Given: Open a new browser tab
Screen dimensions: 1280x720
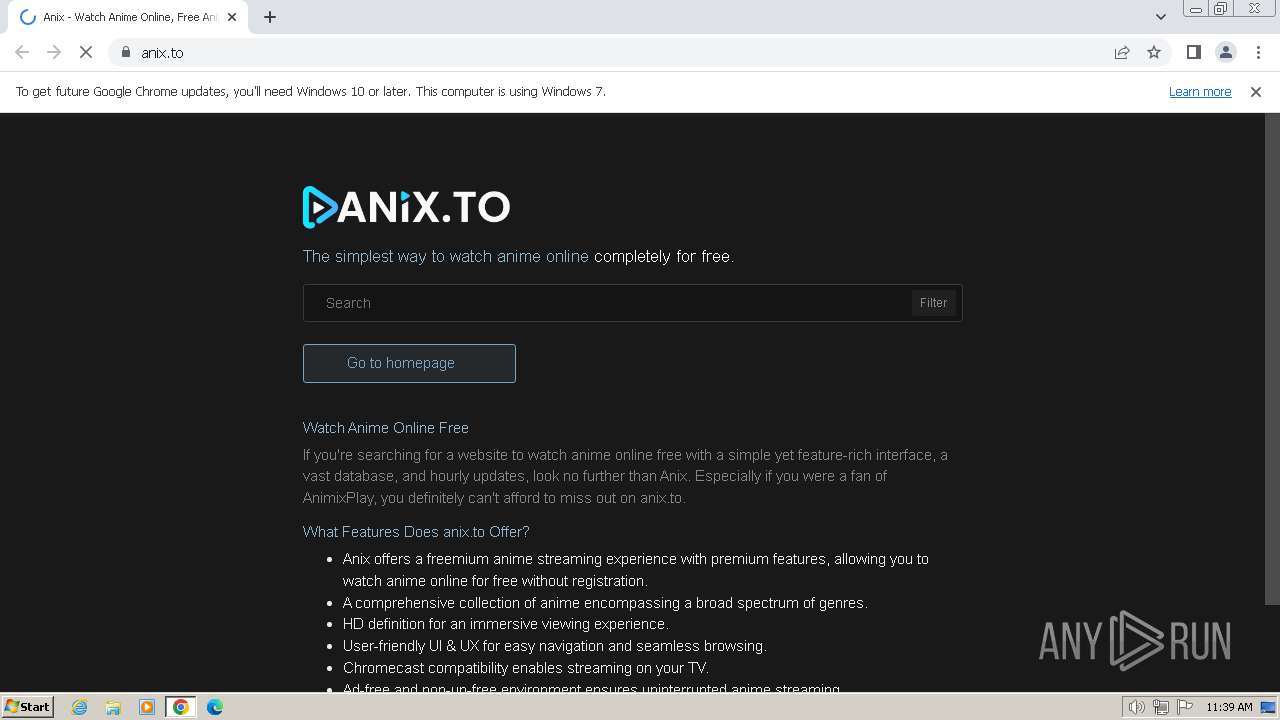Looking at the screenshot, I should point(270,17).
